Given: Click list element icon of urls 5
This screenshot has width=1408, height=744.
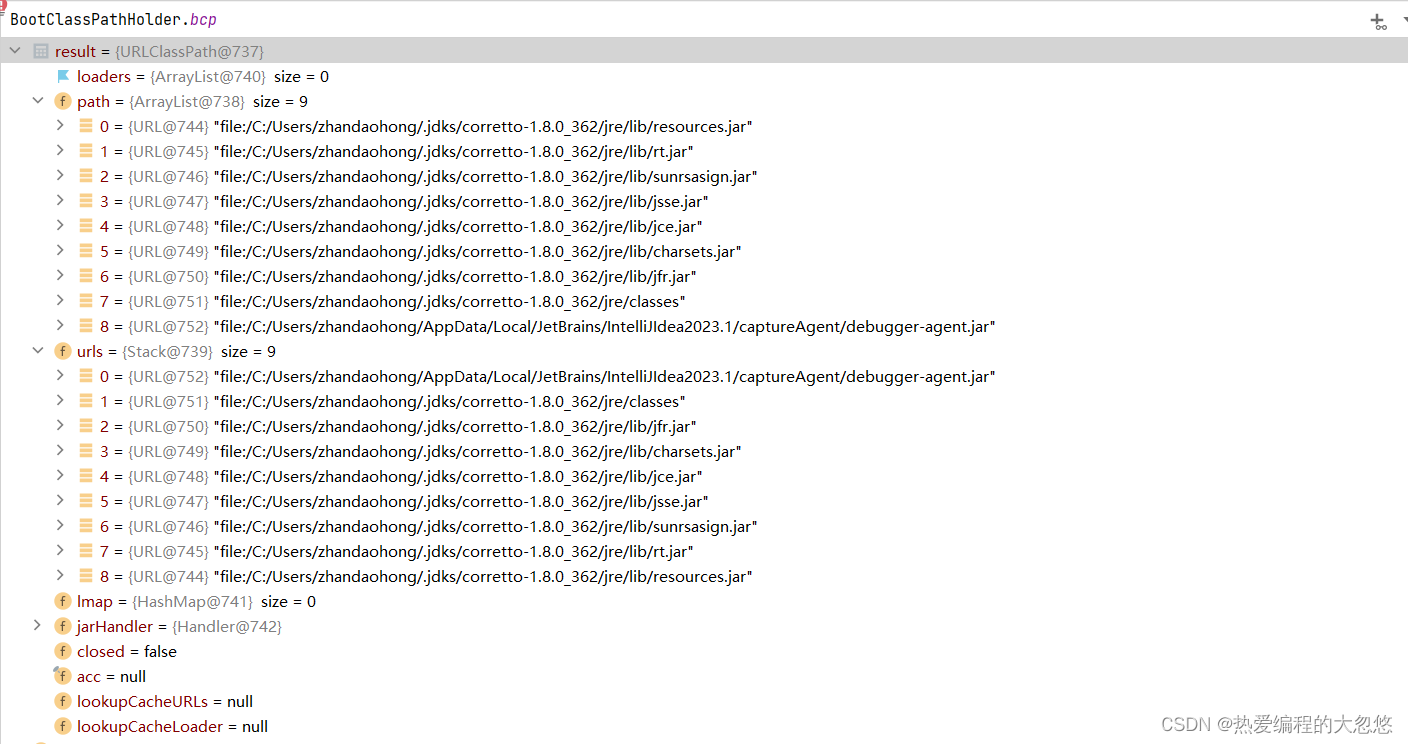Looking at the screenshot, I should [87, 501].
